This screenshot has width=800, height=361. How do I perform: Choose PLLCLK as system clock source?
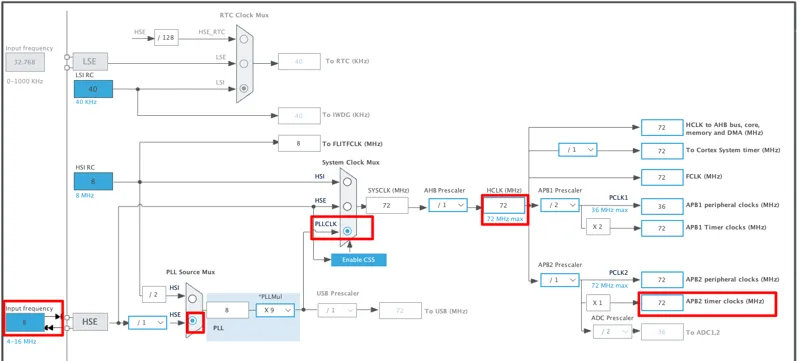tap(347, 231)
